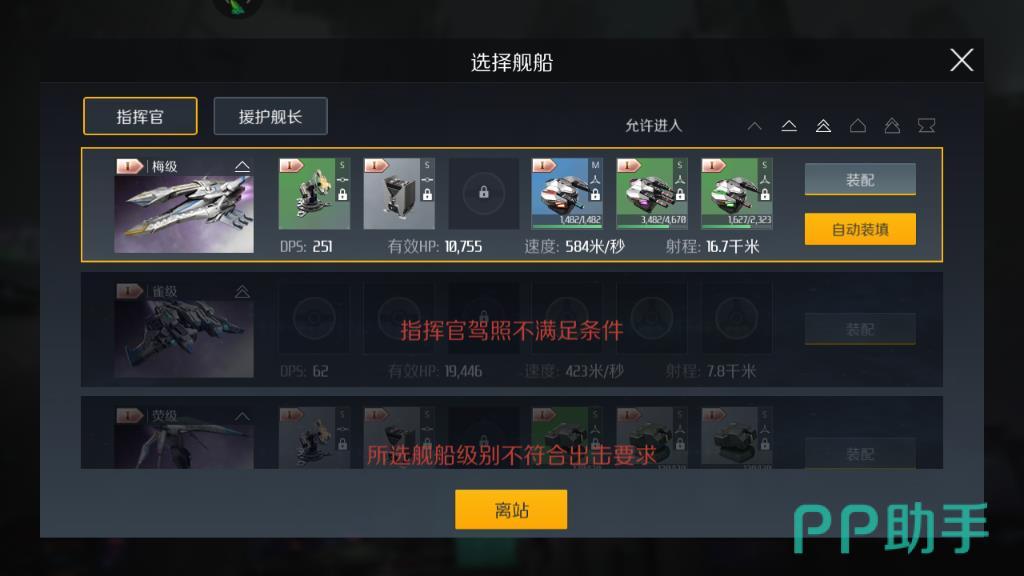This screenshot has height=576, width=1024.
Task: Switch to the 援护舰长 tab
Action: pos(270,116)
